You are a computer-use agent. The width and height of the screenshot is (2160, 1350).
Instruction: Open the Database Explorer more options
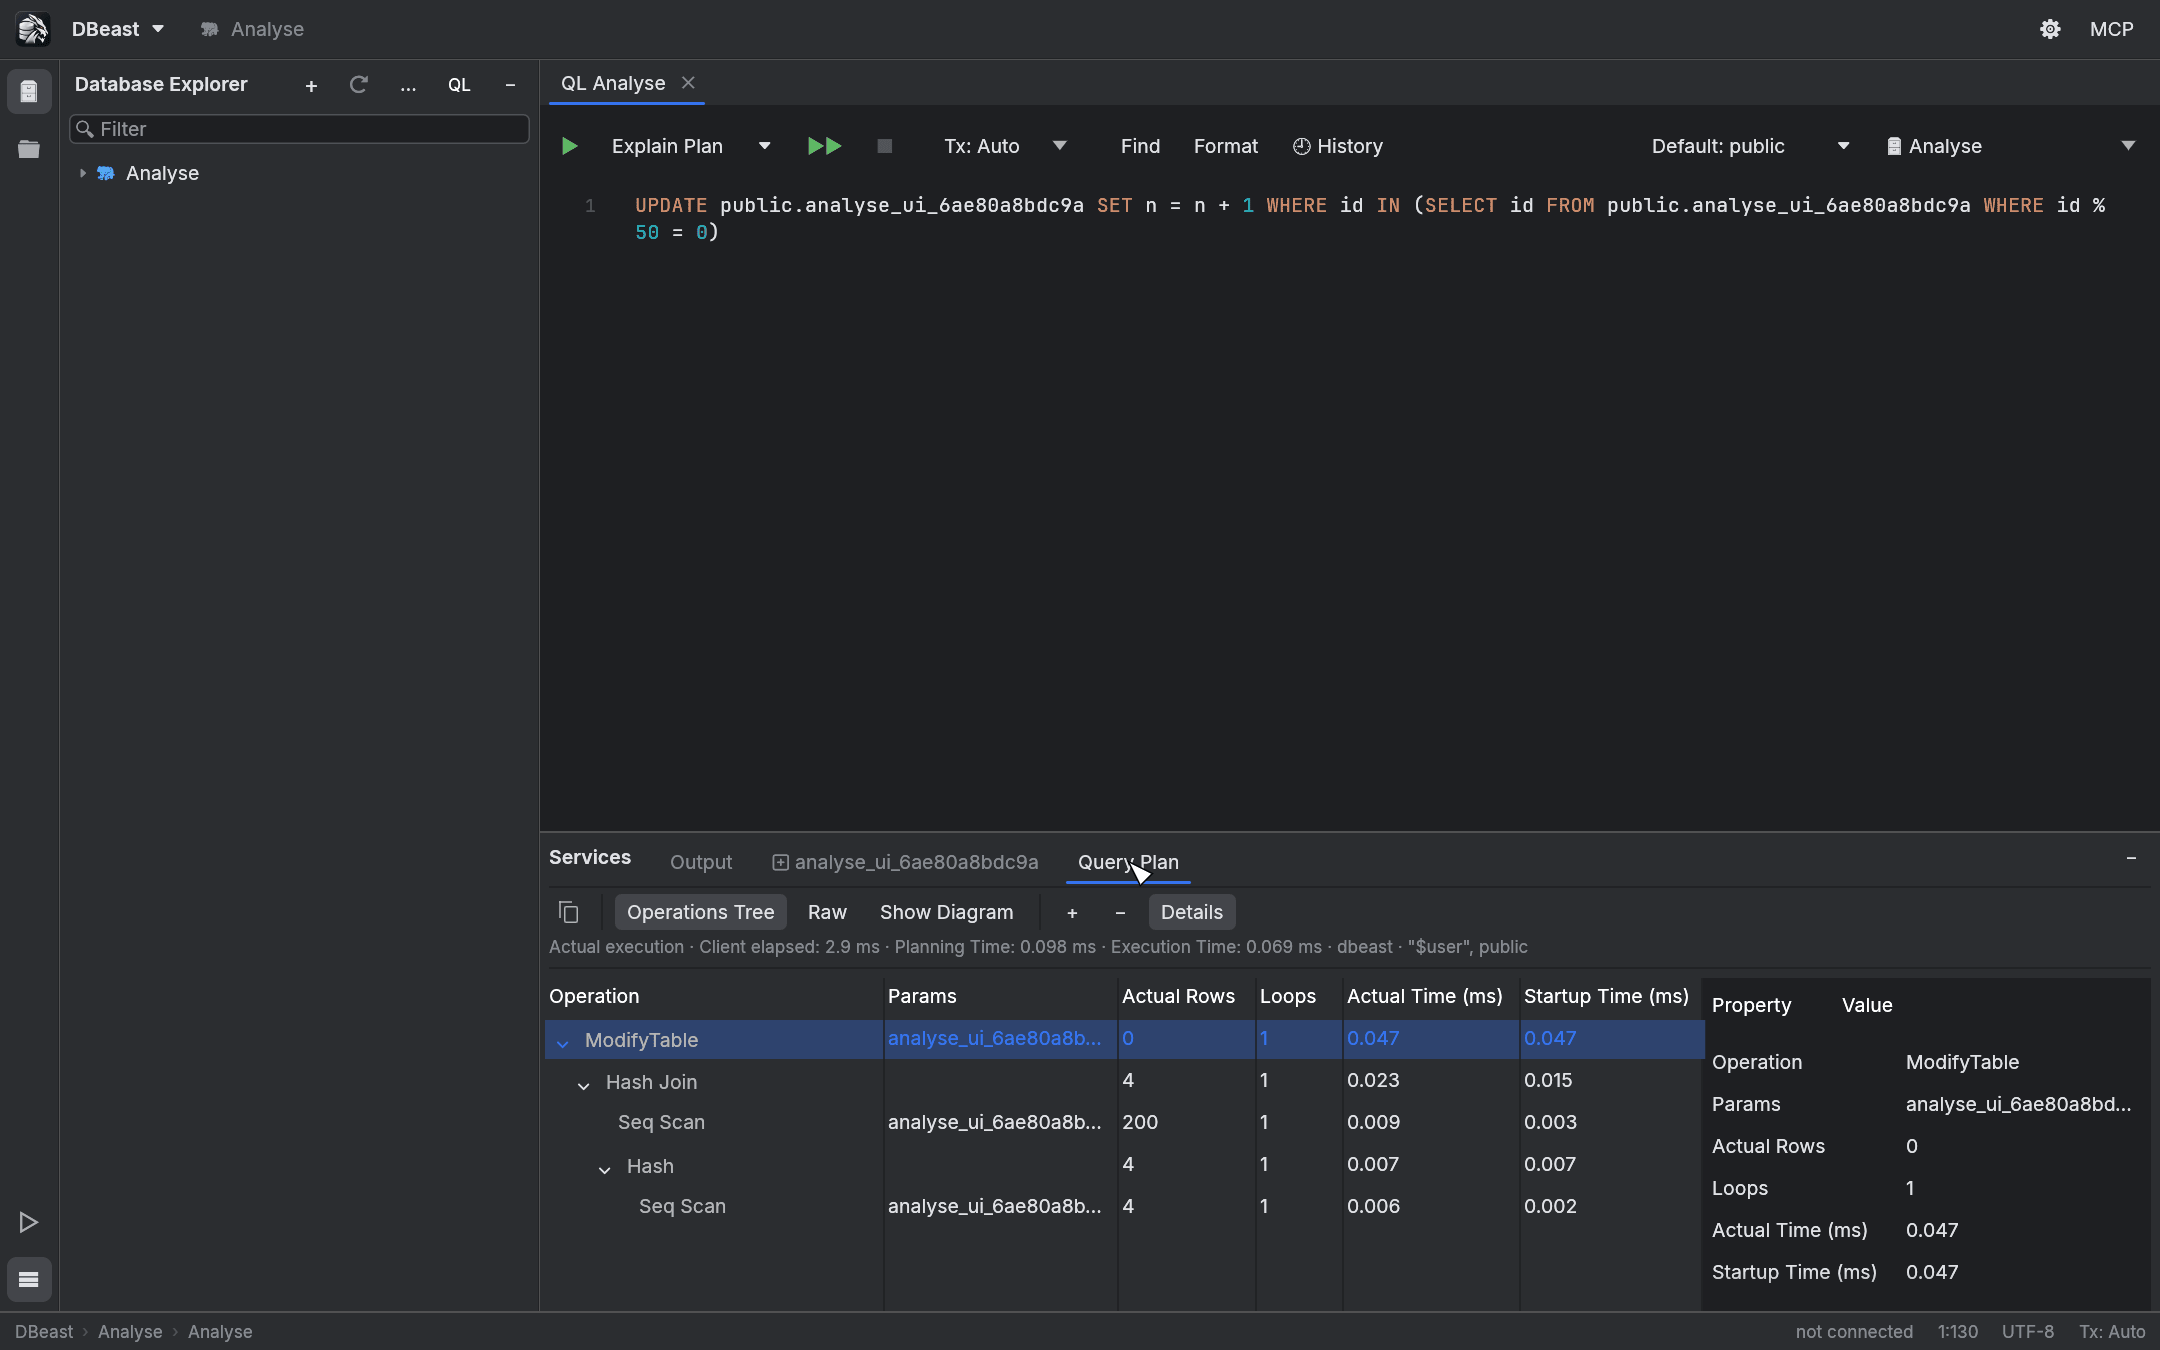coord(408,86)
